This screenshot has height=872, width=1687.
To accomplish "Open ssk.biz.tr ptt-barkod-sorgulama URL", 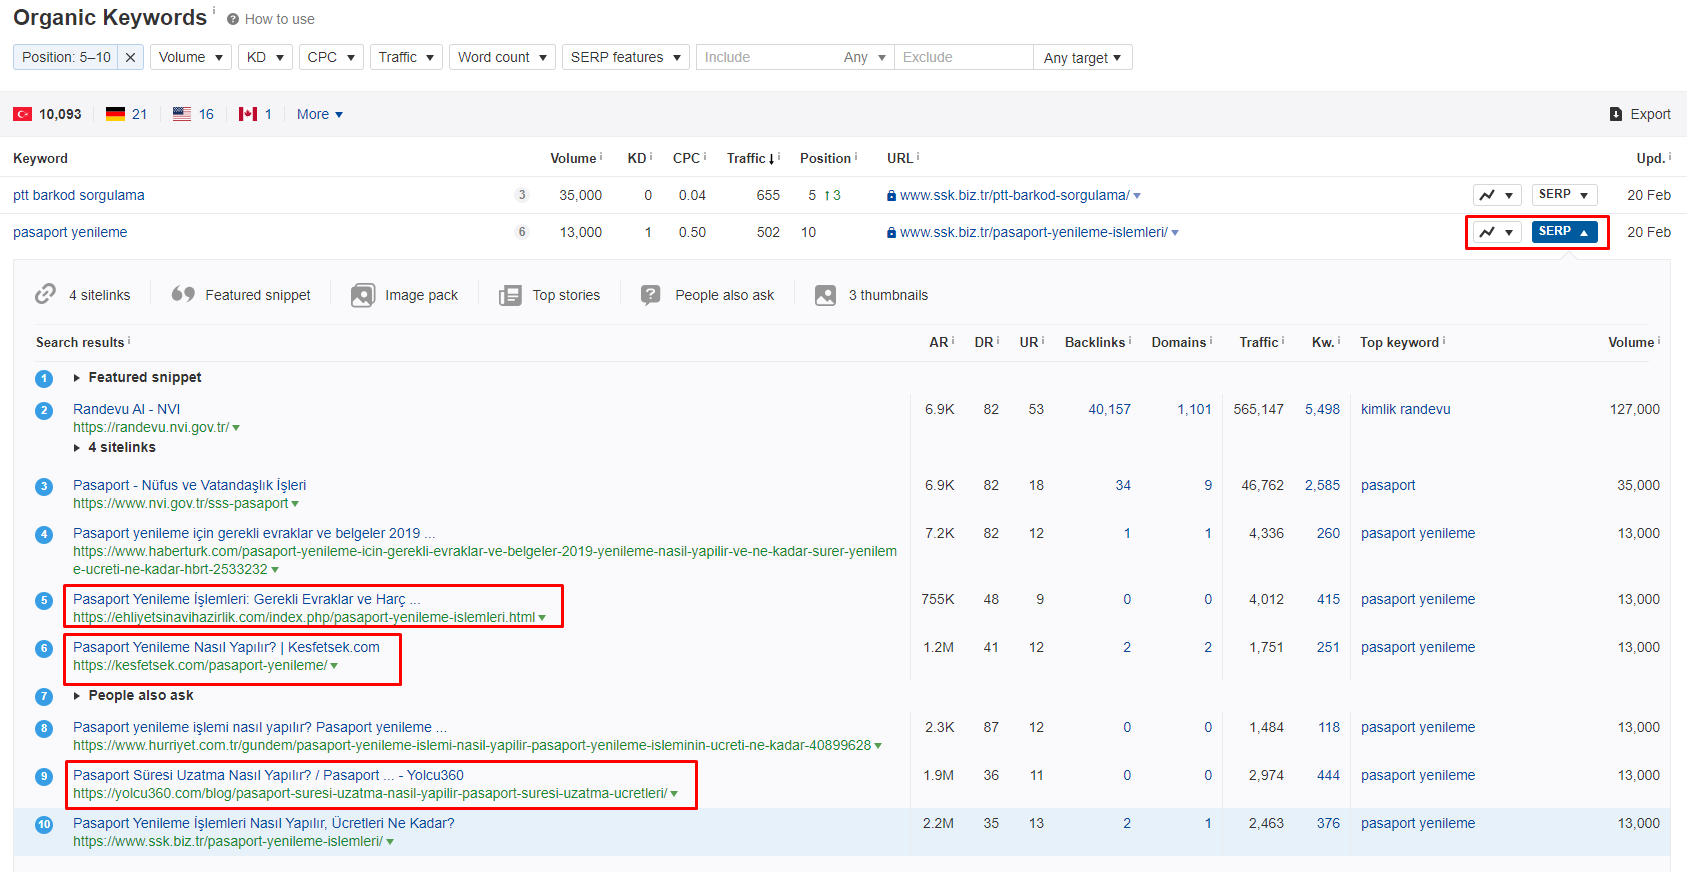I will (x=1014, y=195).
